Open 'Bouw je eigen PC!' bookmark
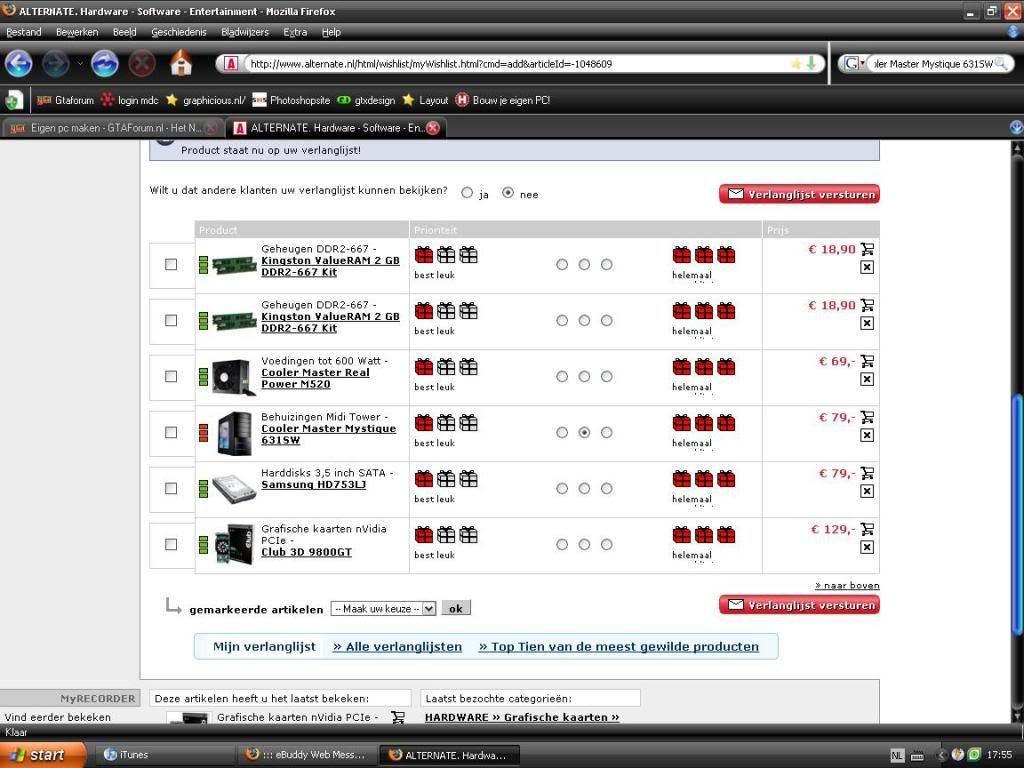 (503, 100)
